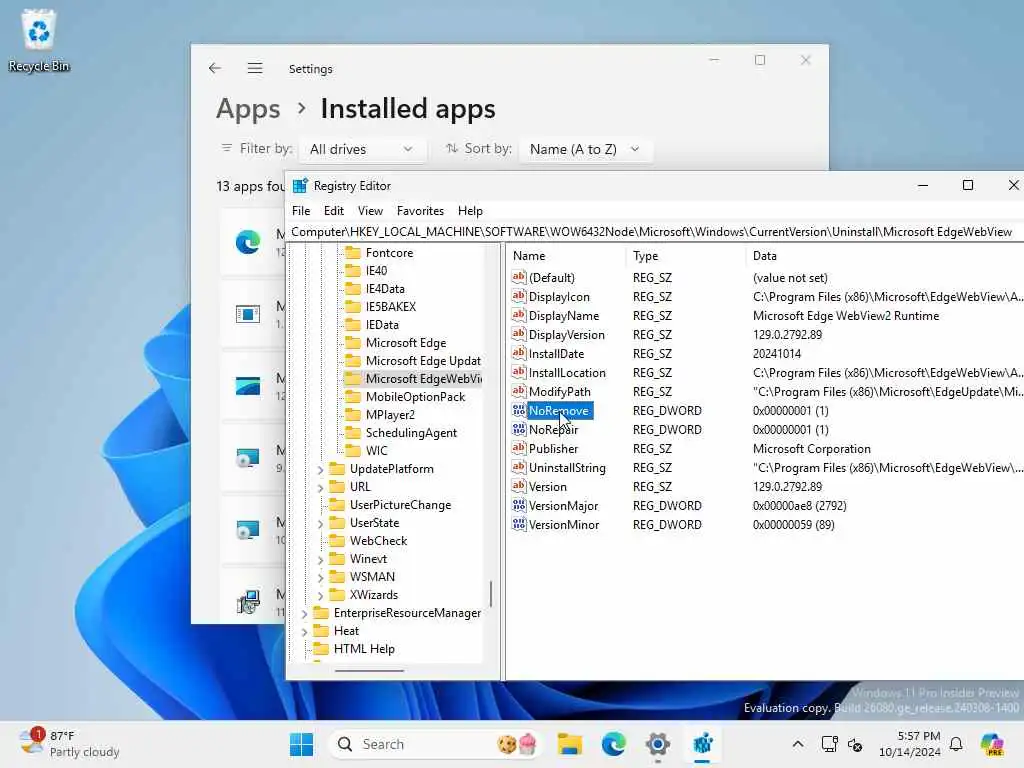Open the Favorites menu
The image size is (1024, 768).
point(420,210)
